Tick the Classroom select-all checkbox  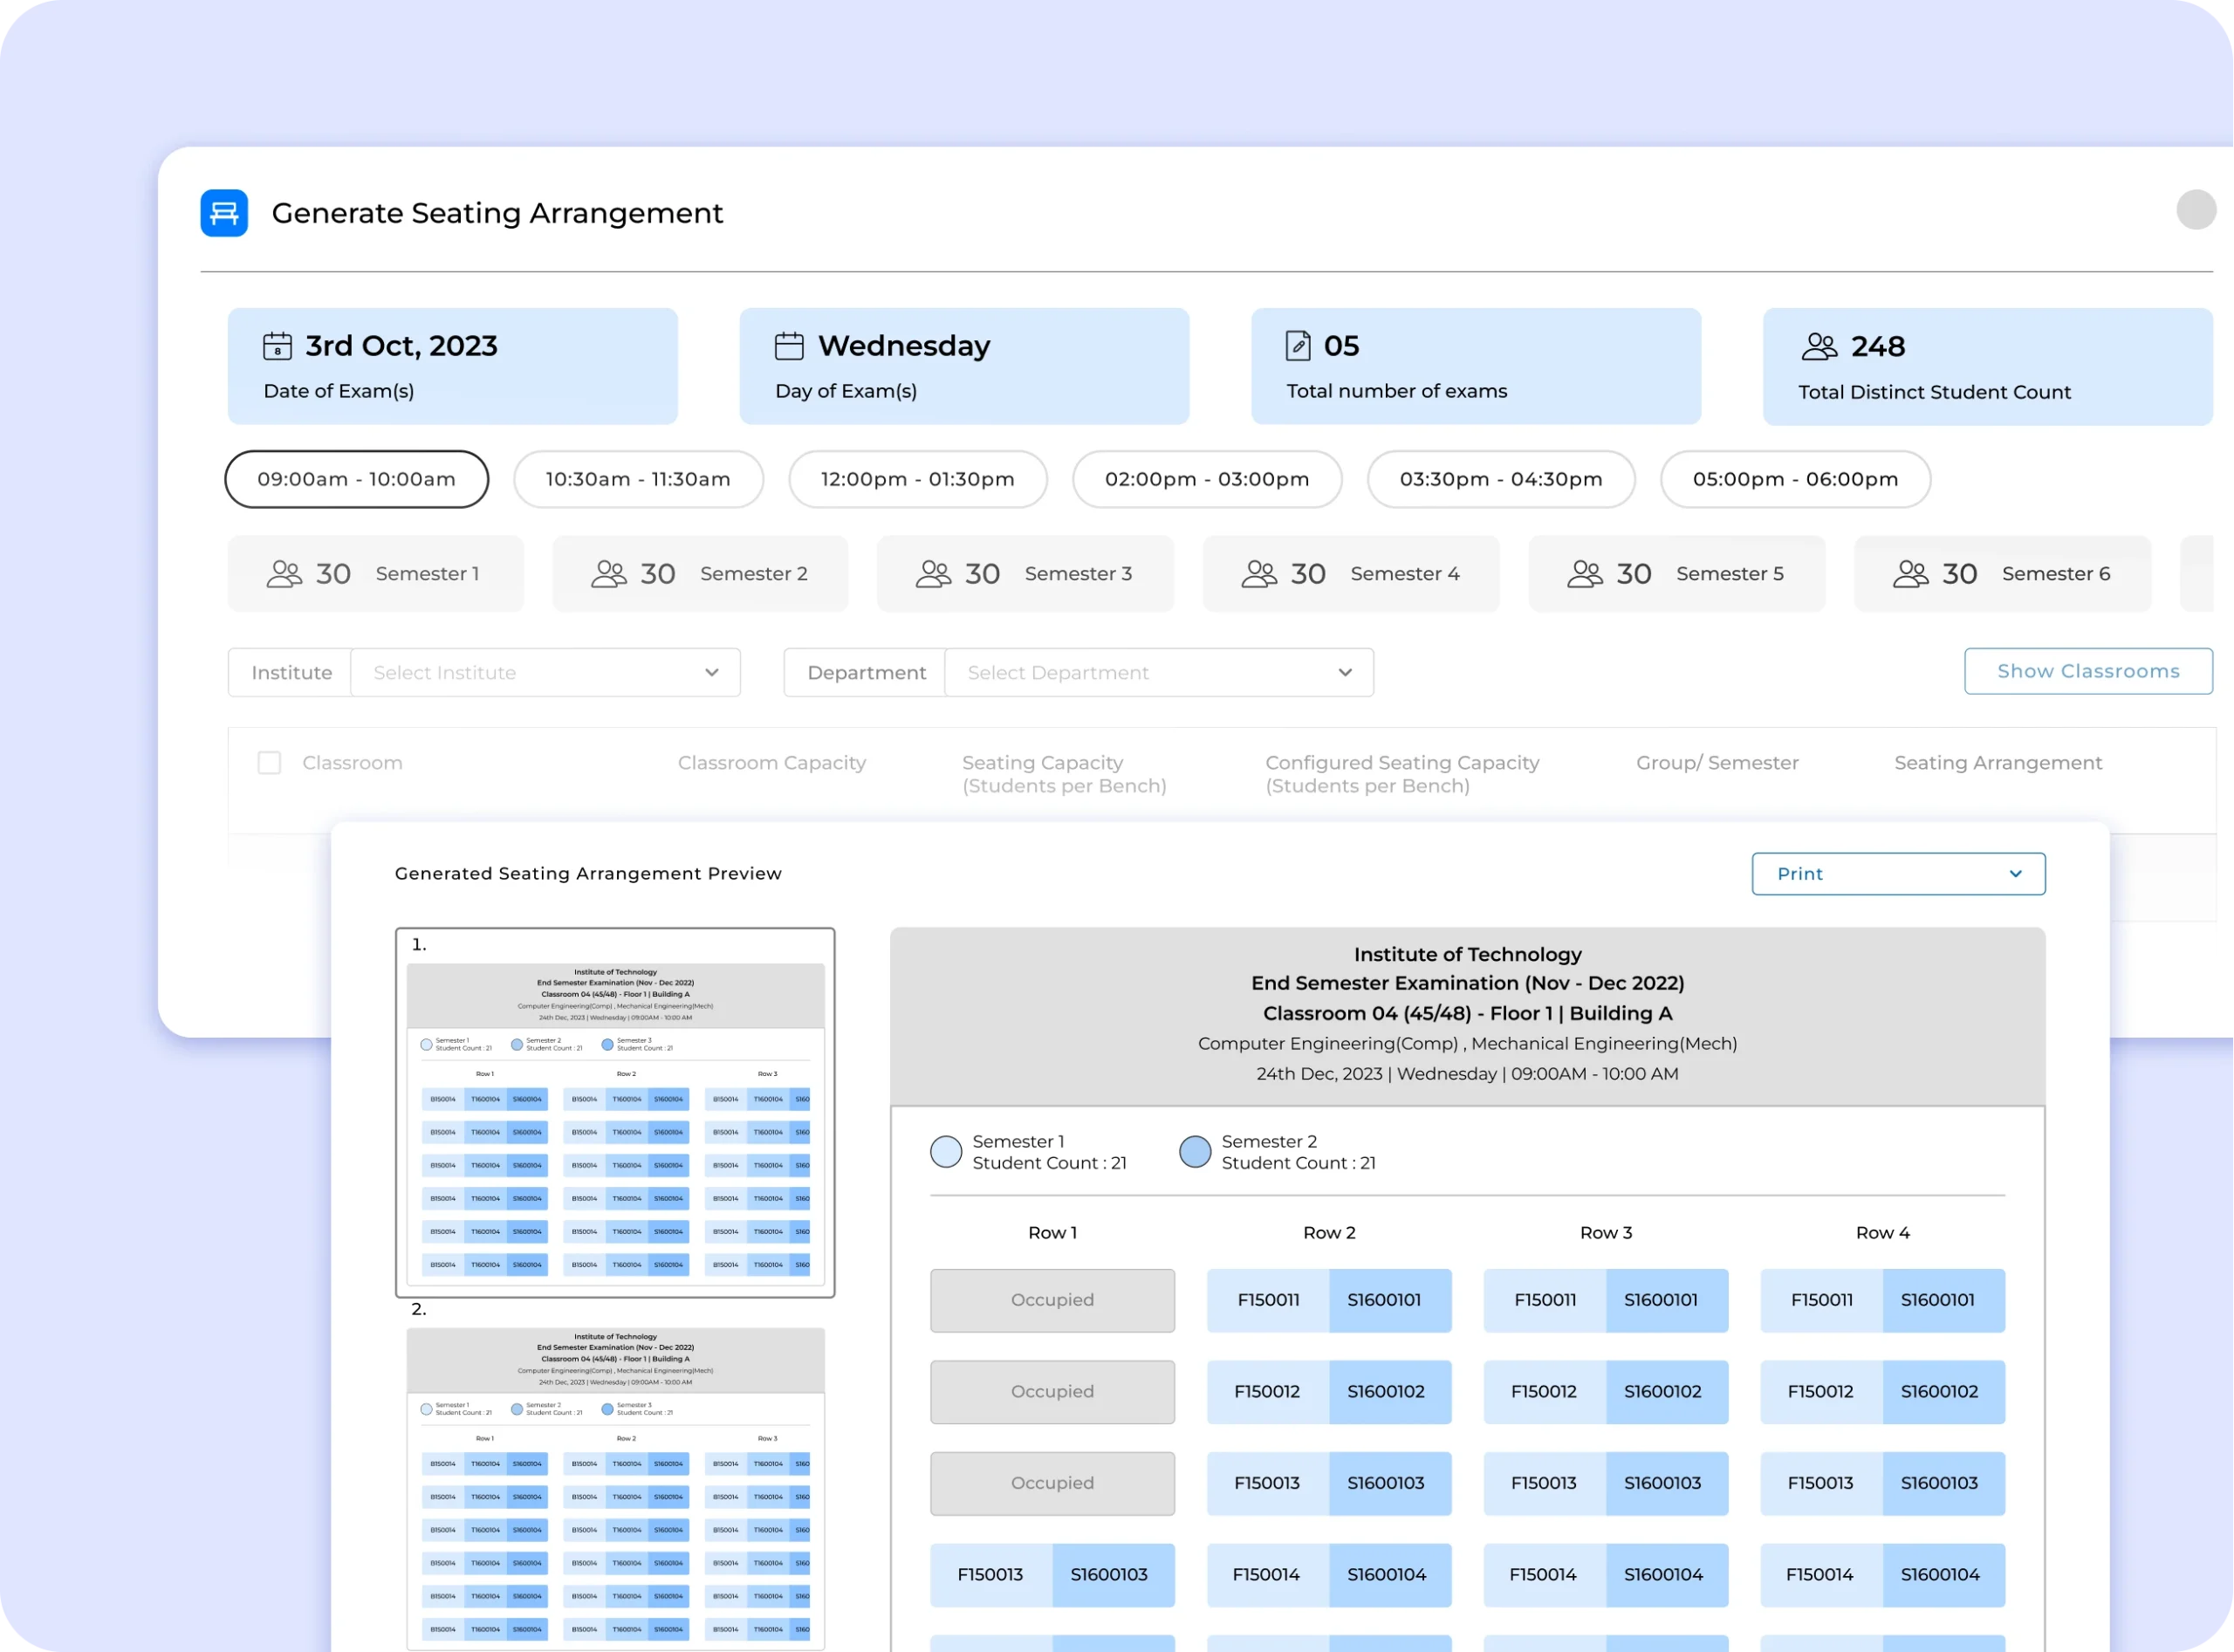(x=269, y=763)
